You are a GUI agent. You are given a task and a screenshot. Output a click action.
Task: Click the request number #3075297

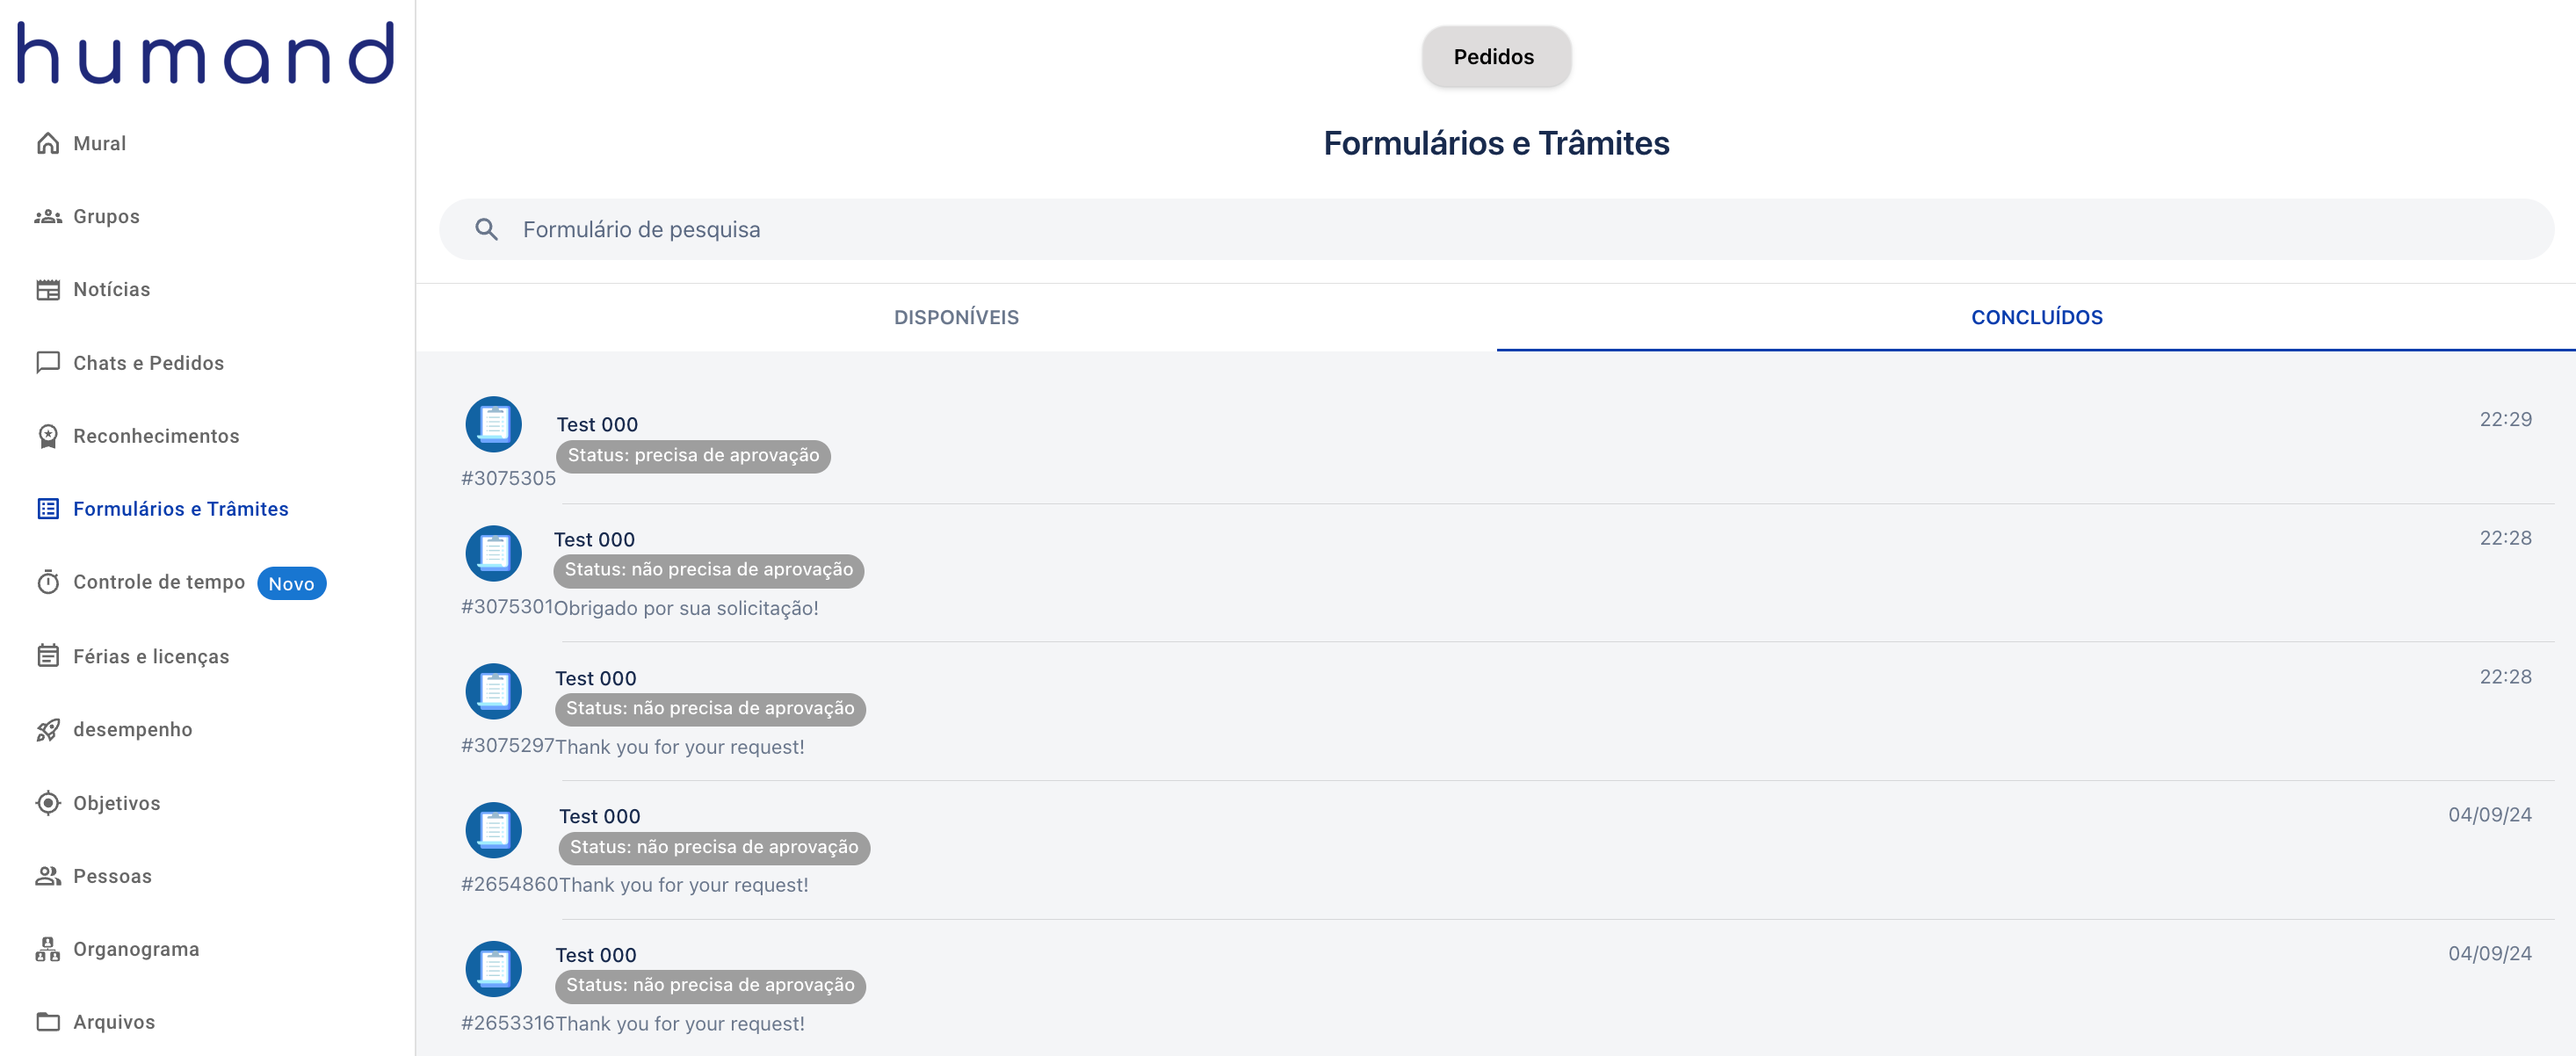pos(508,746)
